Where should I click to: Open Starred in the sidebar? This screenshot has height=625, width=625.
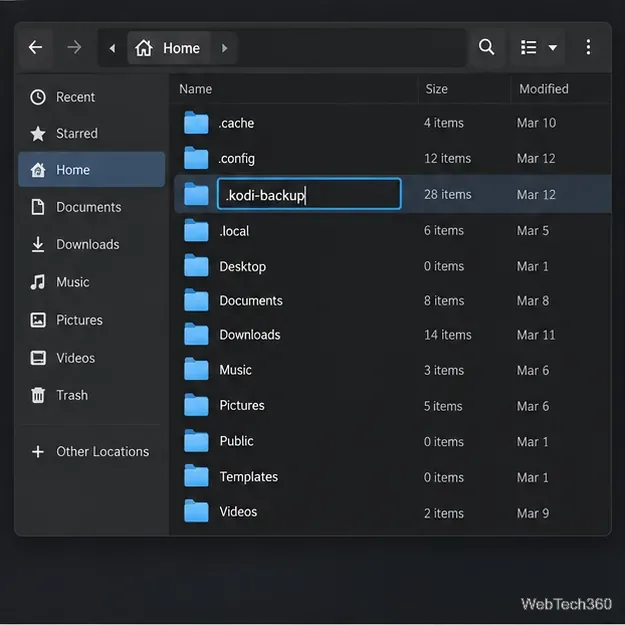point(91,134)
